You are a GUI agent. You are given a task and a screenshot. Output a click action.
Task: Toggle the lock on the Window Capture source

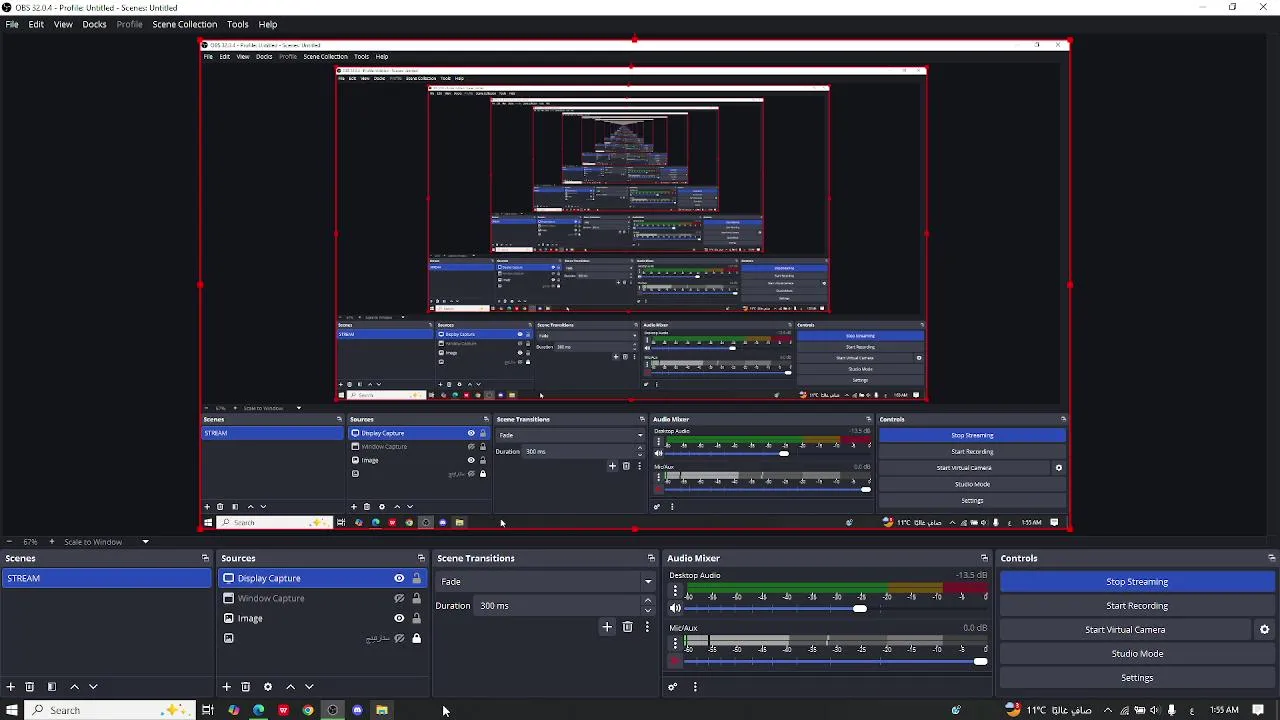pyautogui.click(x=416, y=598)
